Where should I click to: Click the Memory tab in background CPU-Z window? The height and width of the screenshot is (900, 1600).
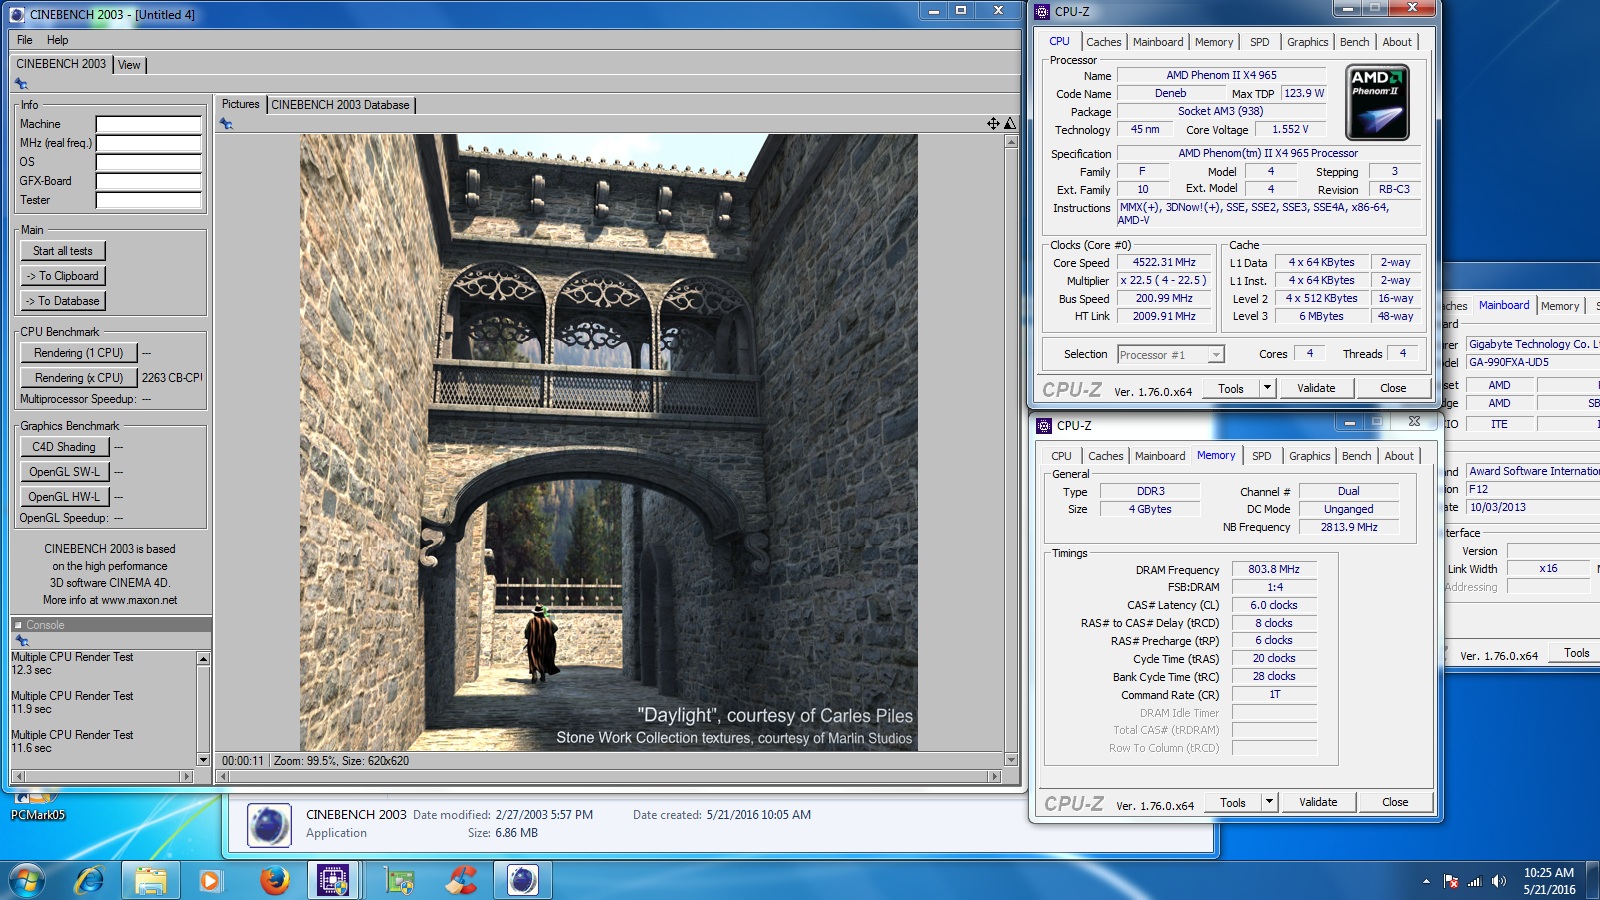[x=1560, y=306]
